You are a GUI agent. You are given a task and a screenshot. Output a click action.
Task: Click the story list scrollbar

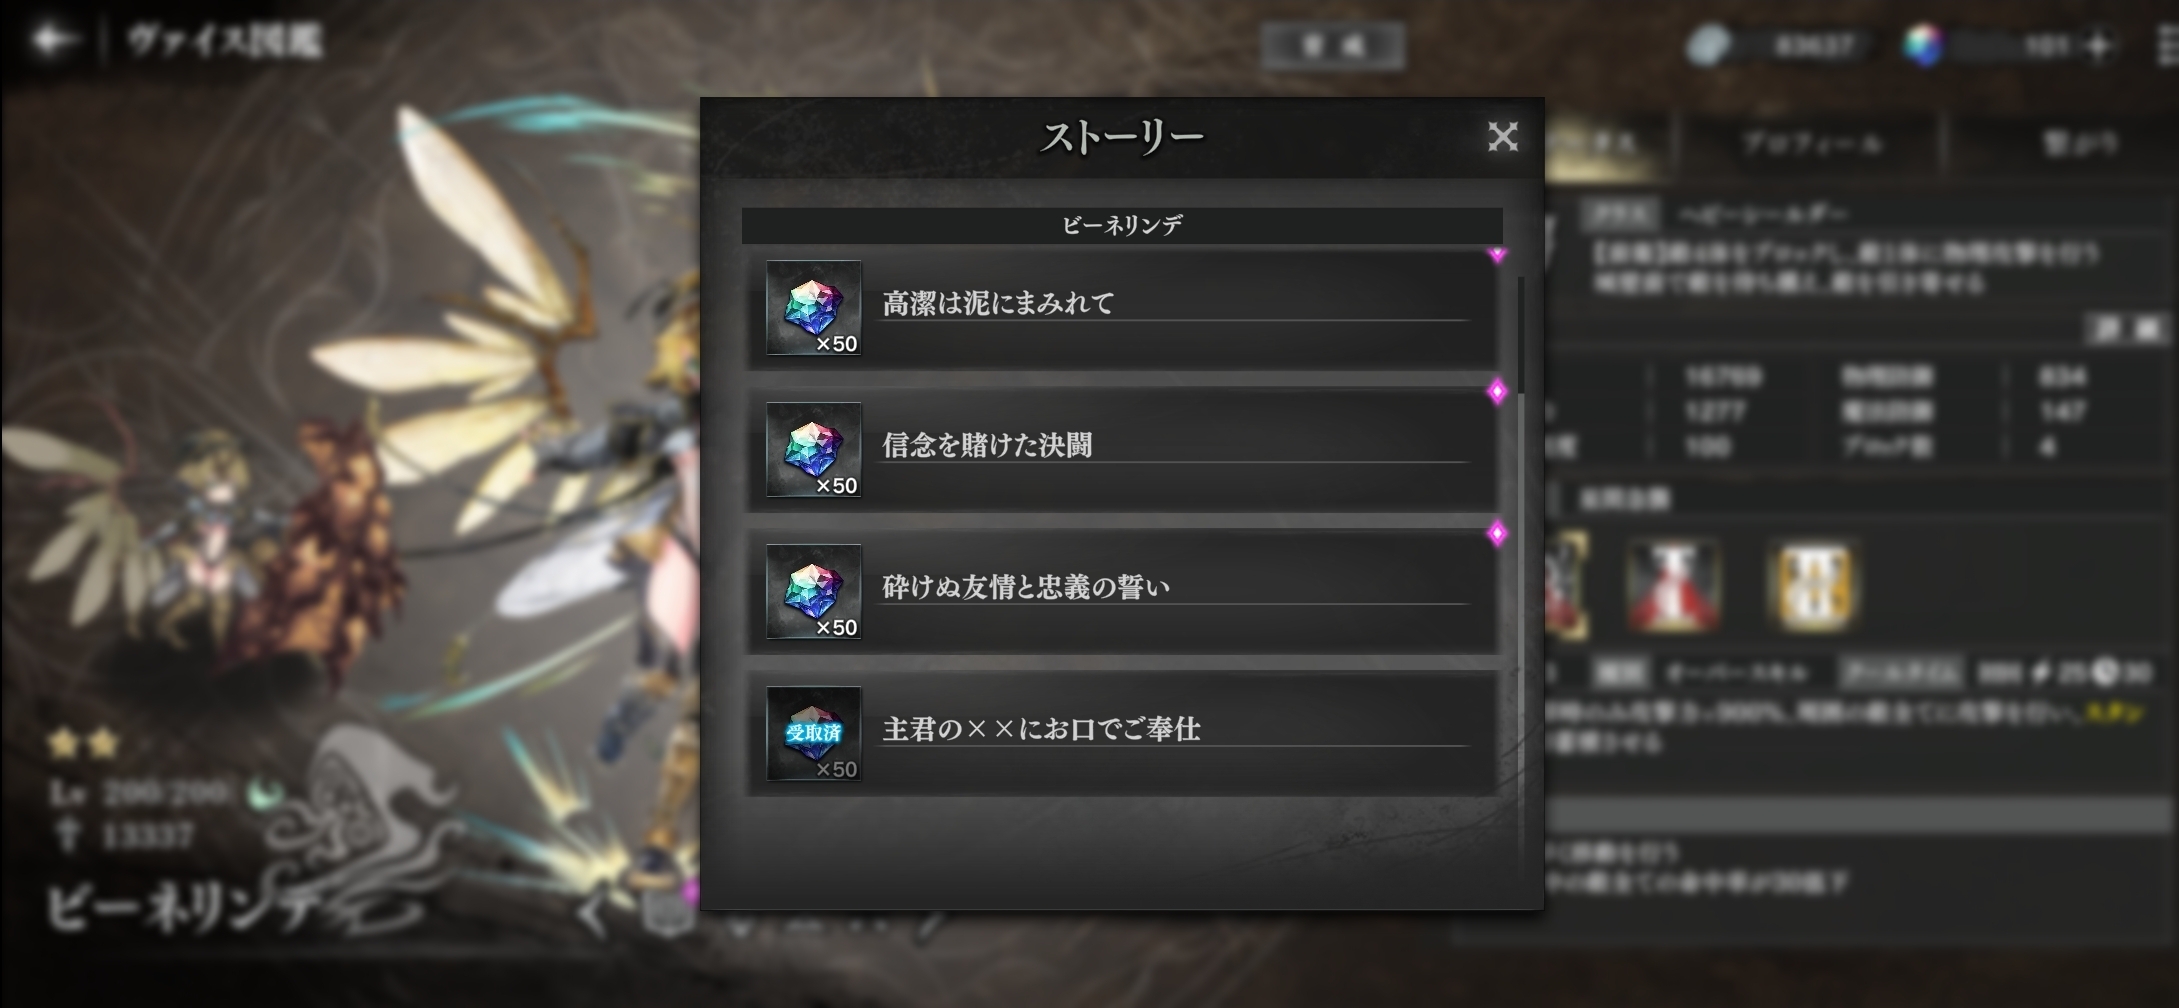coord(1521,336)
